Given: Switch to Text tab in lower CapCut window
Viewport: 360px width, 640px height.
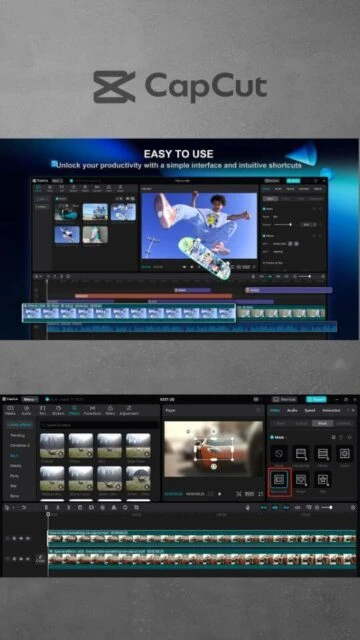Looking at the screenshot, I should tap(42, 410).
